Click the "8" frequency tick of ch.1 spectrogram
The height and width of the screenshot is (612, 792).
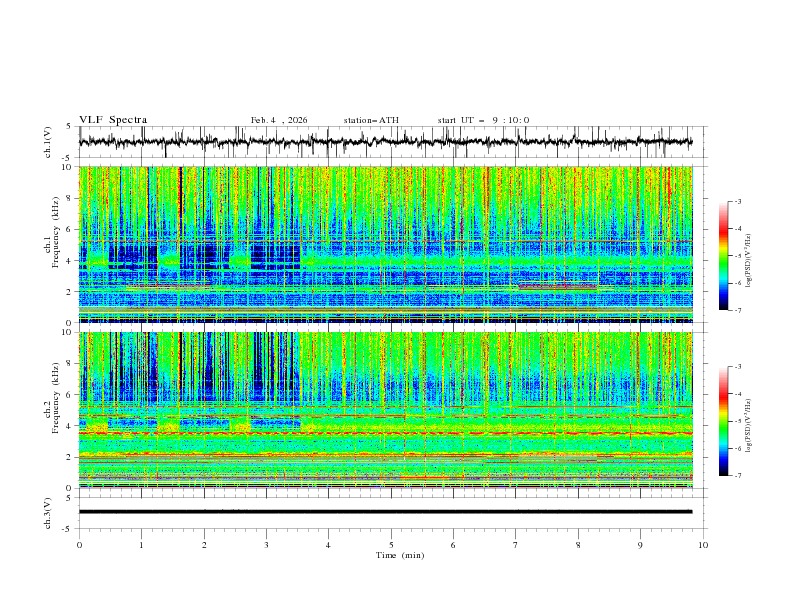[71, 198]
